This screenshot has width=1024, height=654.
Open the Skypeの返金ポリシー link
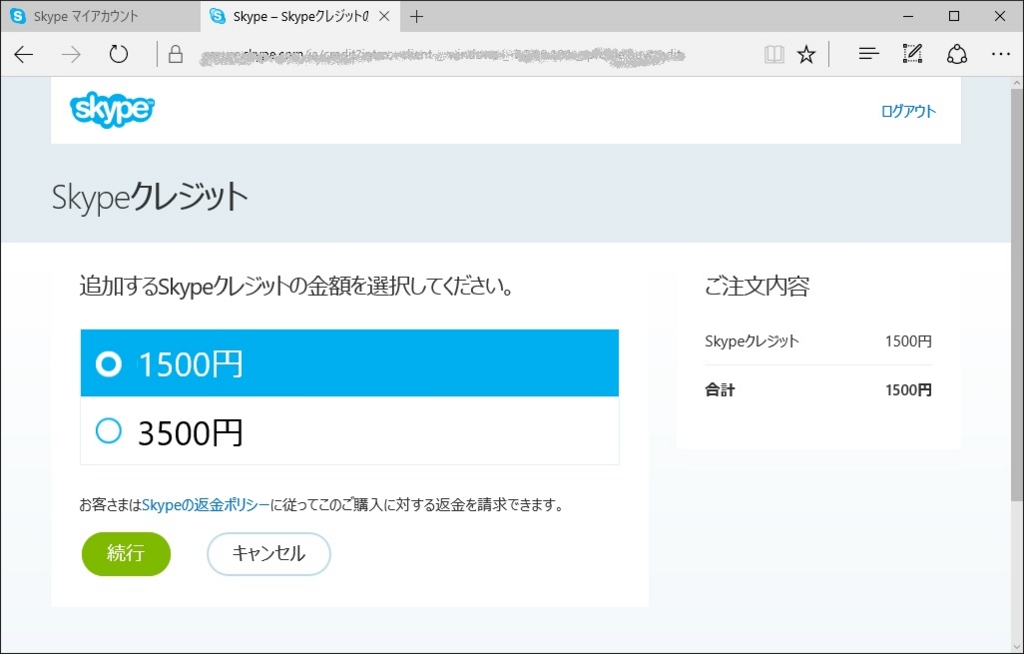click(205, 504)
